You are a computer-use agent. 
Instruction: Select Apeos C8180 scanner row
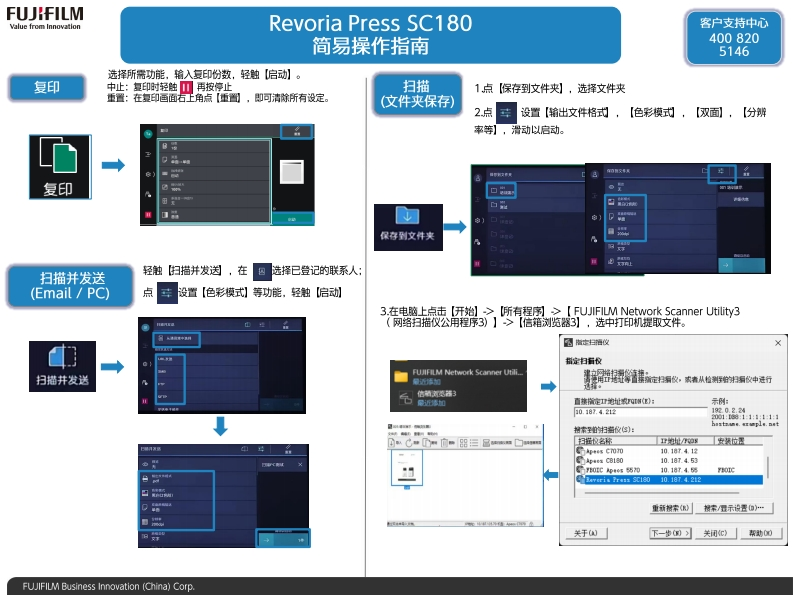click(x=669, y=460)
